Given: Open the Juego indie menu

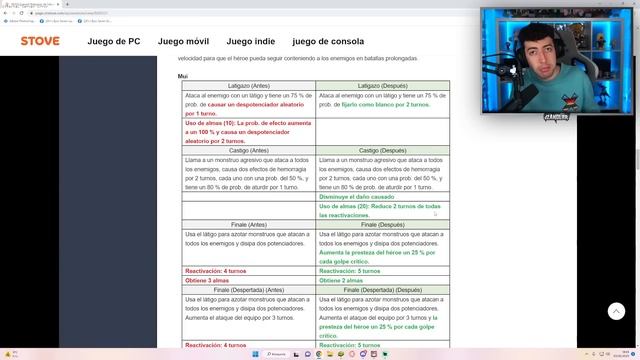Looking at the screenshot, I should 251,41.
